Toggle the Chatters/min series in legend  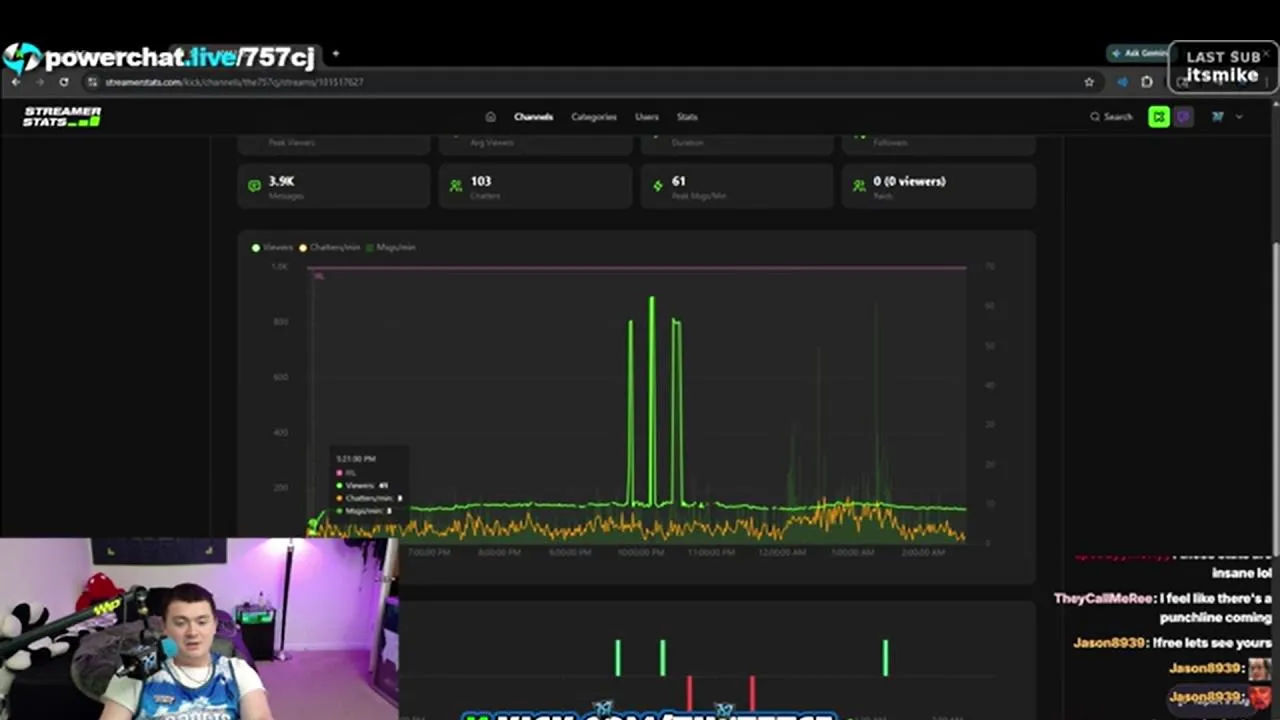coord(330,247)
